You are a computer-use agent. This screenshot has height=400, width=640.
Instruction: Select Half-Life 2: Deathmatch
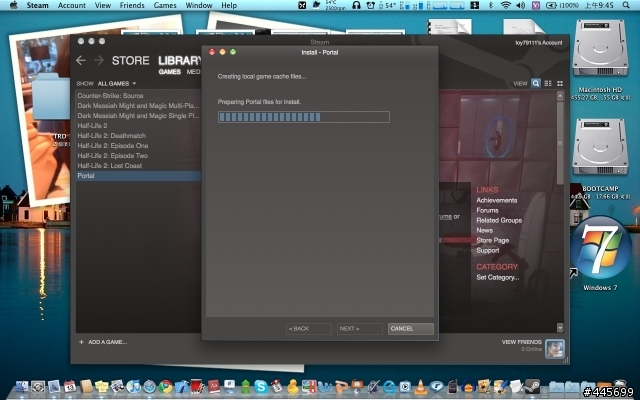[138, 136]
